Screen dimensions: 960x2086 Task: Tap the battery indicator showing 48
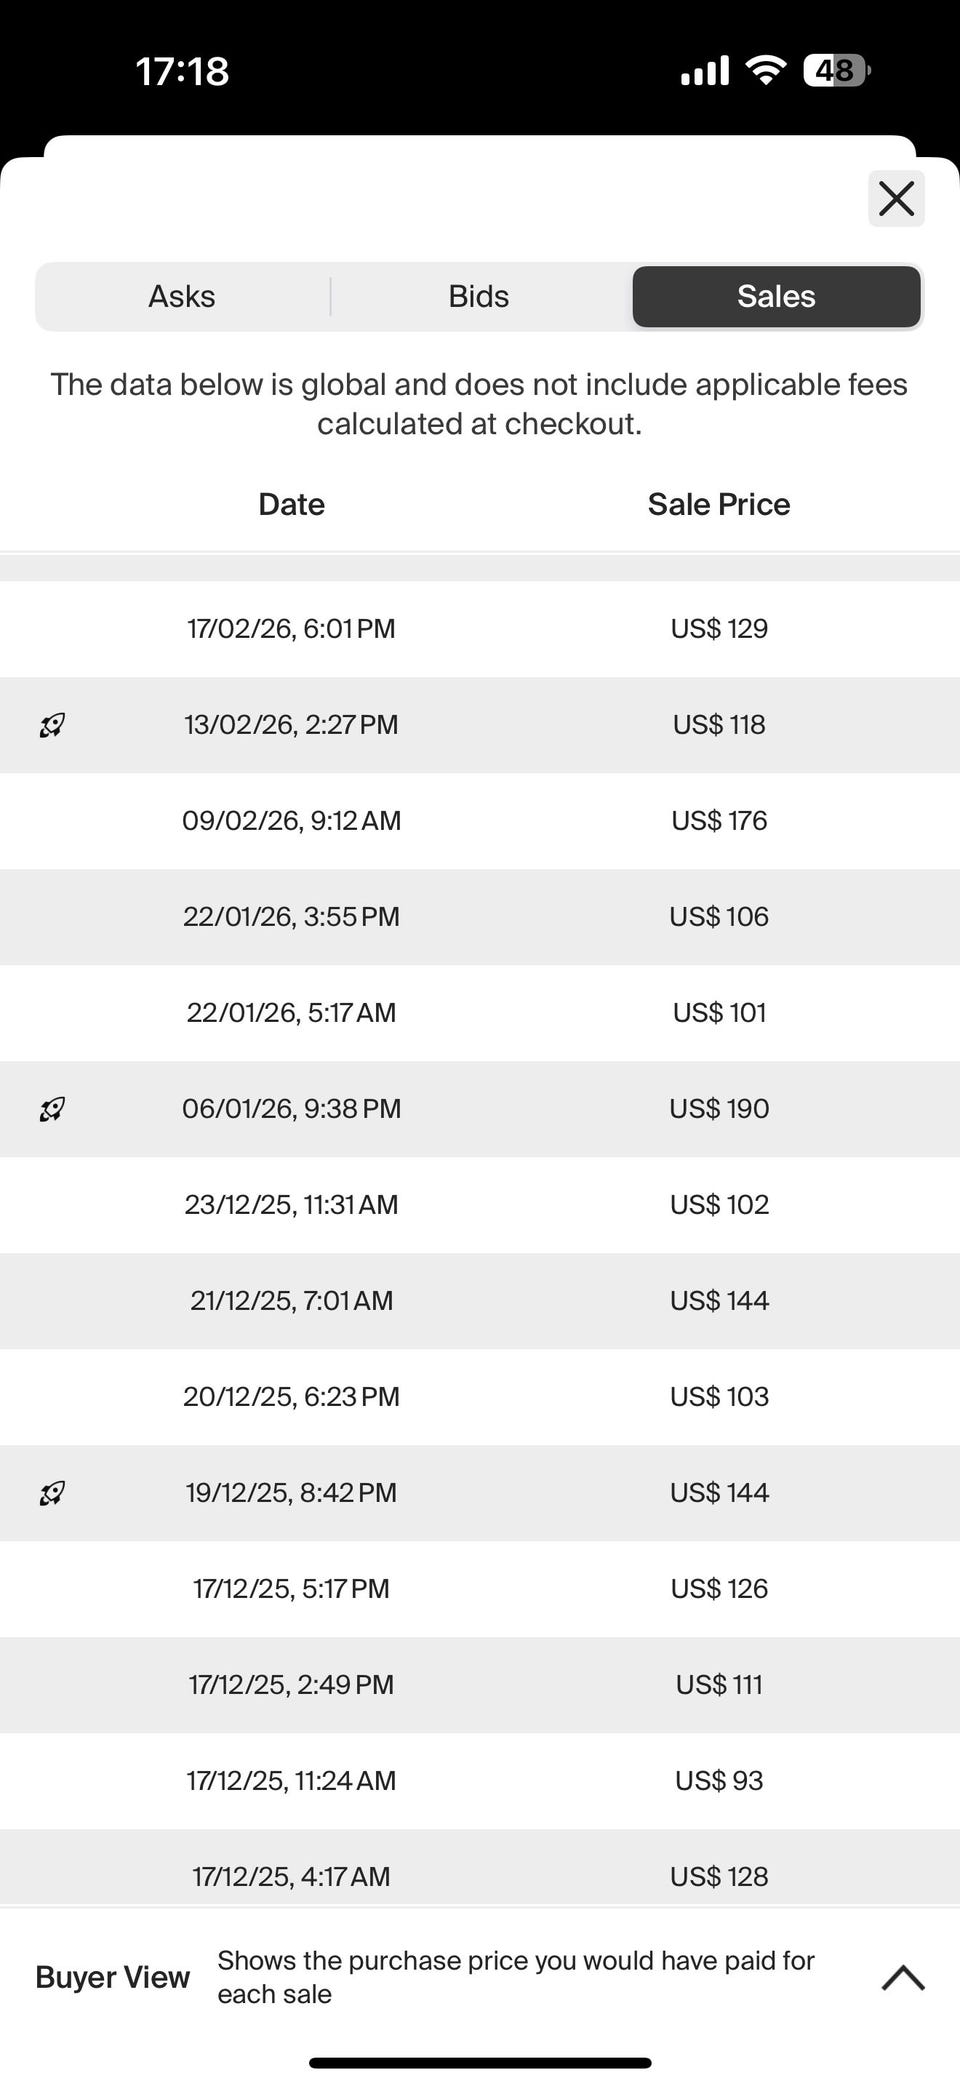pos(836,71)
